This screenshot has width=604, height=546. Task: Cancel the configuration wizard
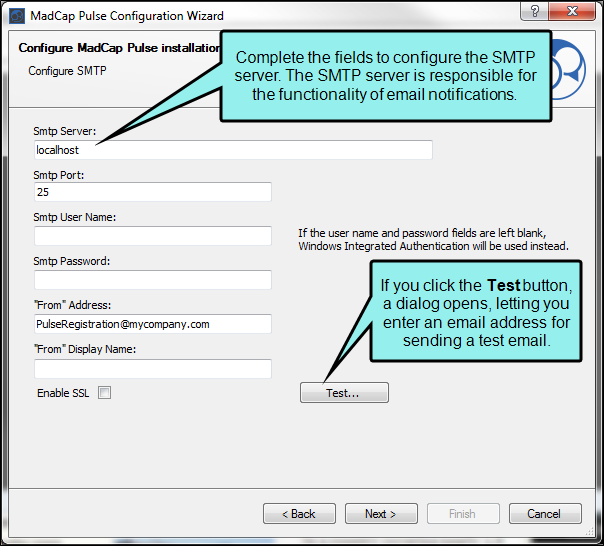(x=545, y=513)
